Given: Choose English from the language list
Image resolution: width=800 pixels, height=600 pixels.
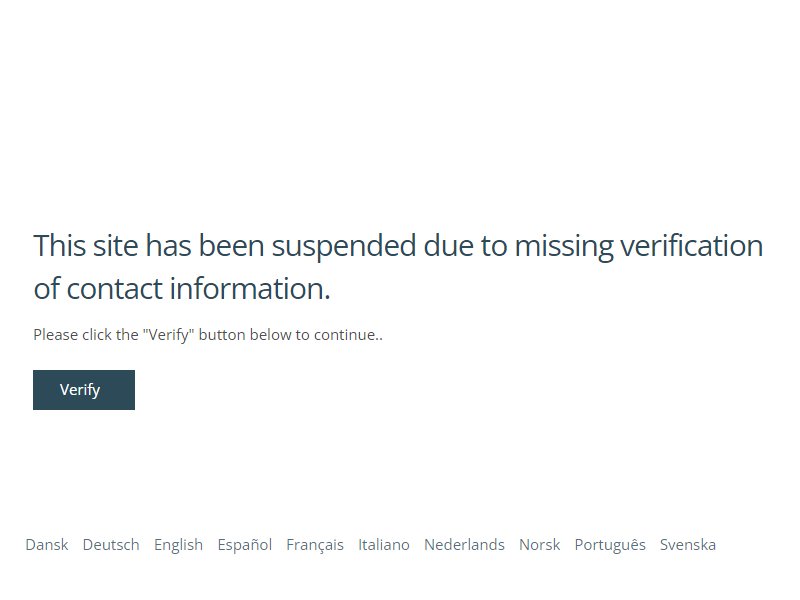Looking at the screenshot, I should pyautogui.click(x=179, y=545).
